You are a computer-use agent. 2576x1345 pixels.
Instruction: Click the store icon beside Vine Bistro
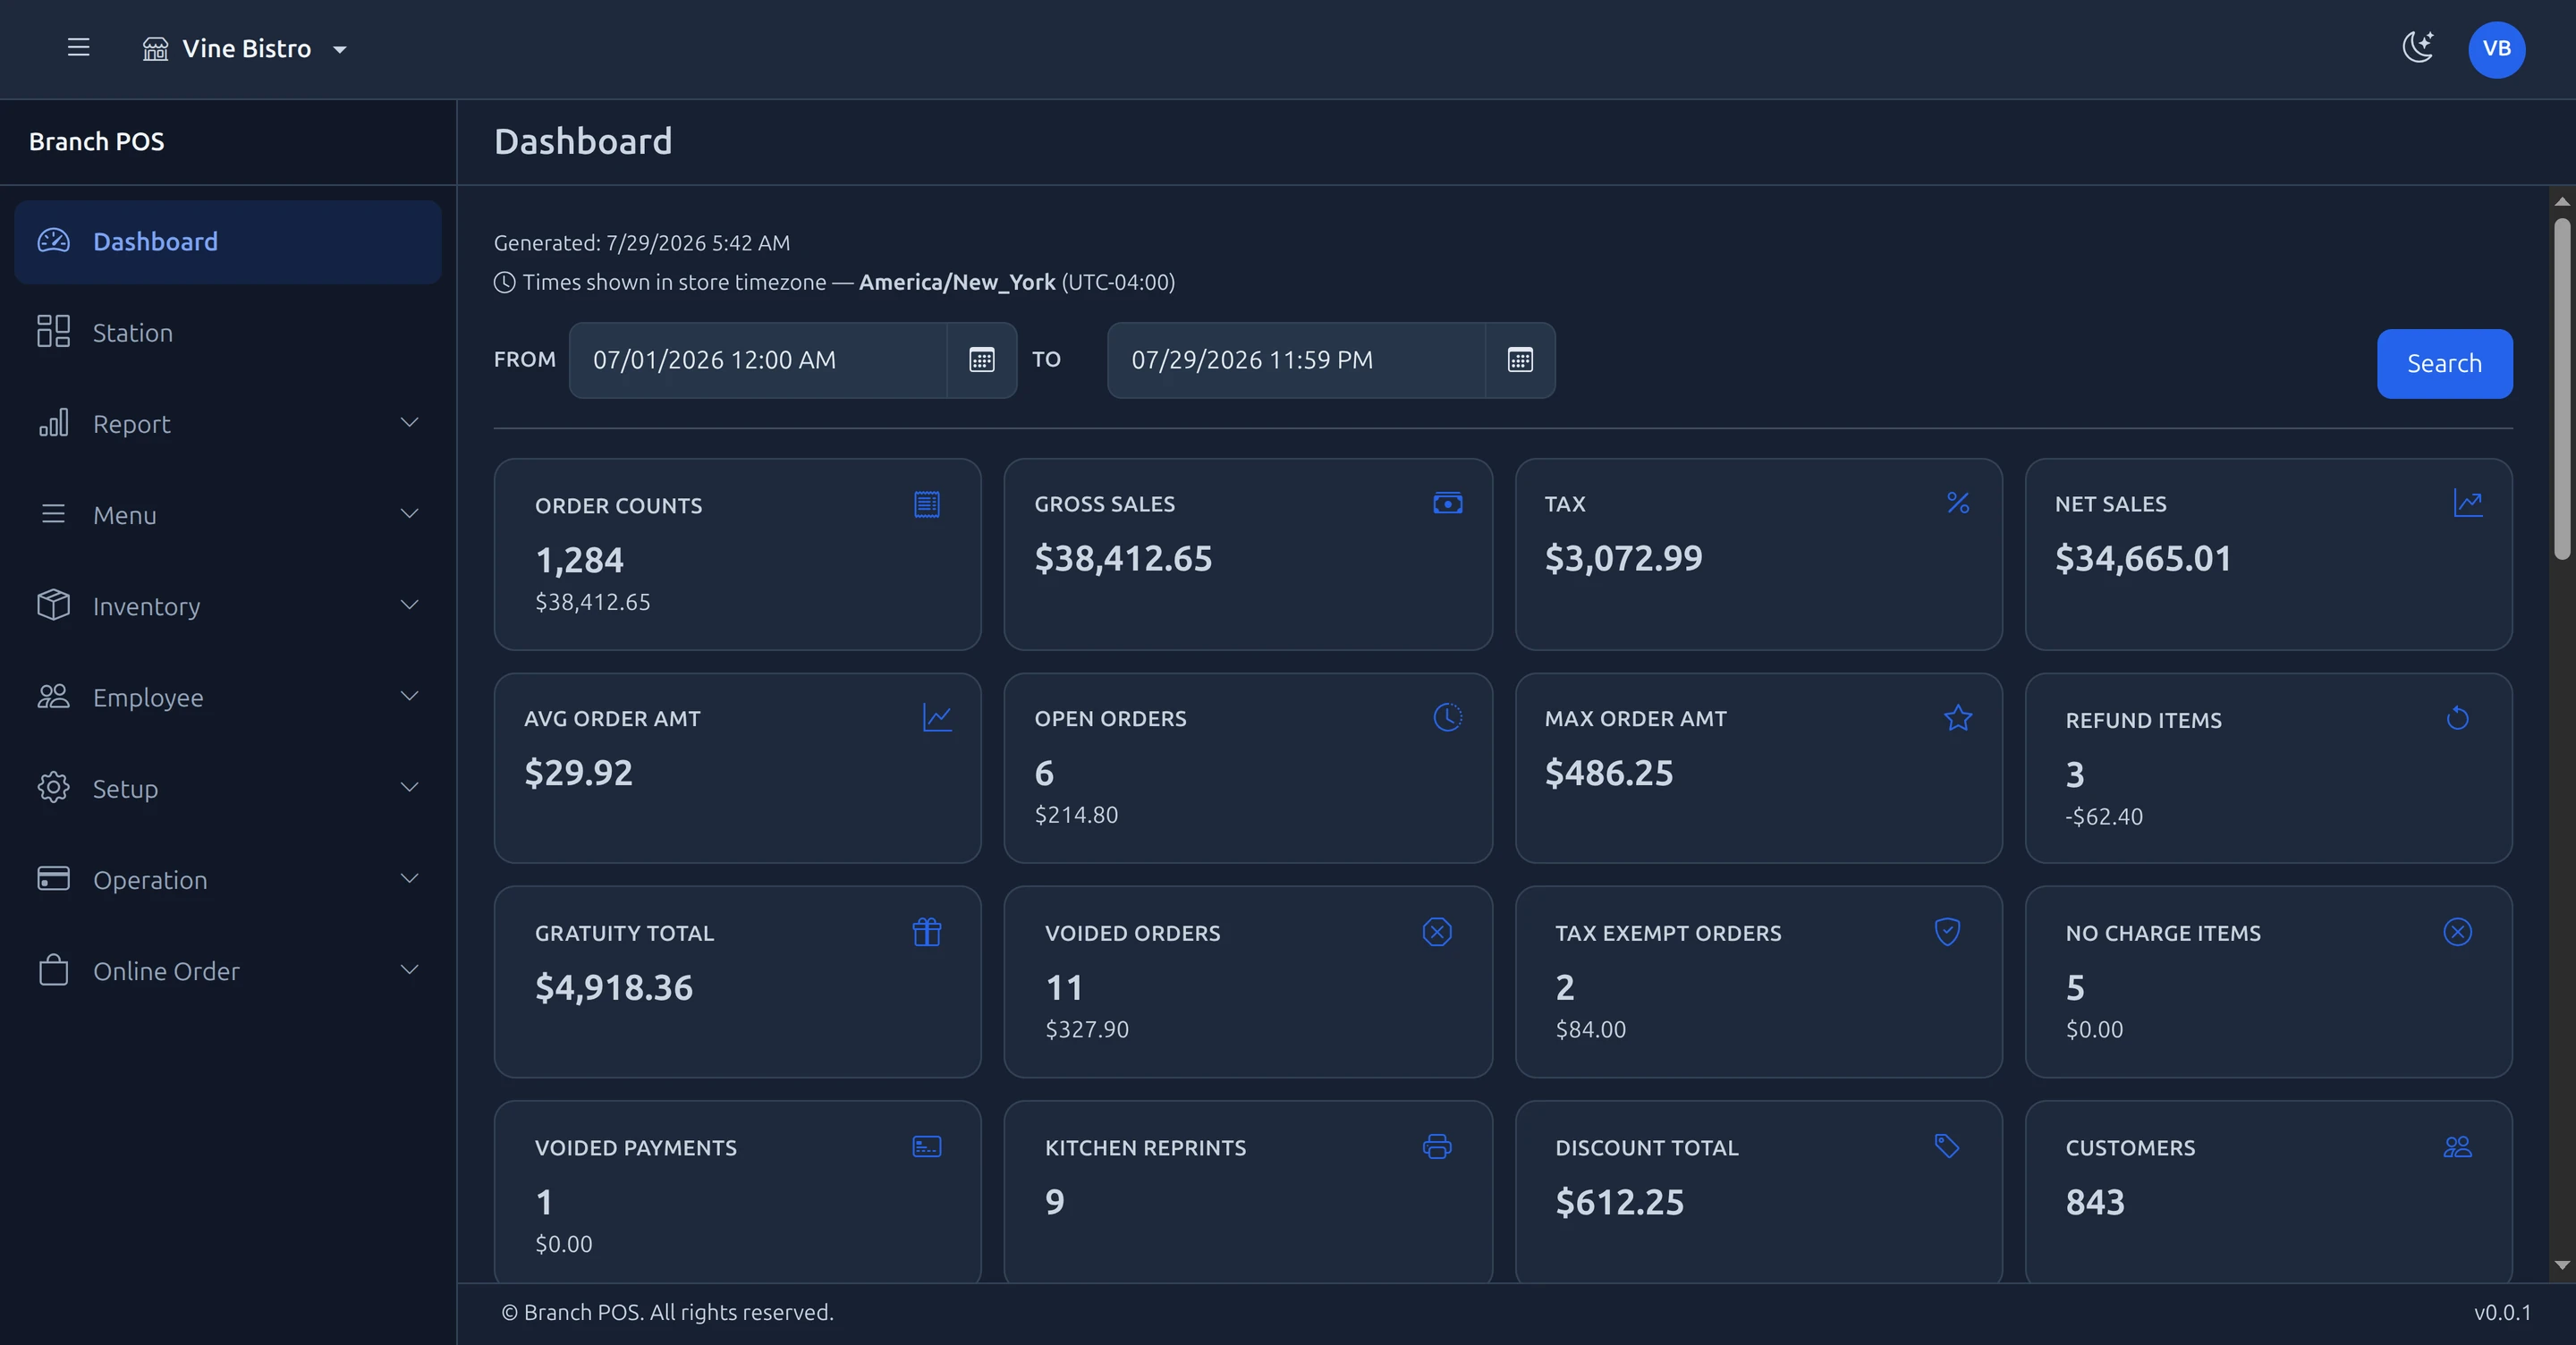click(x=155, y=49)
